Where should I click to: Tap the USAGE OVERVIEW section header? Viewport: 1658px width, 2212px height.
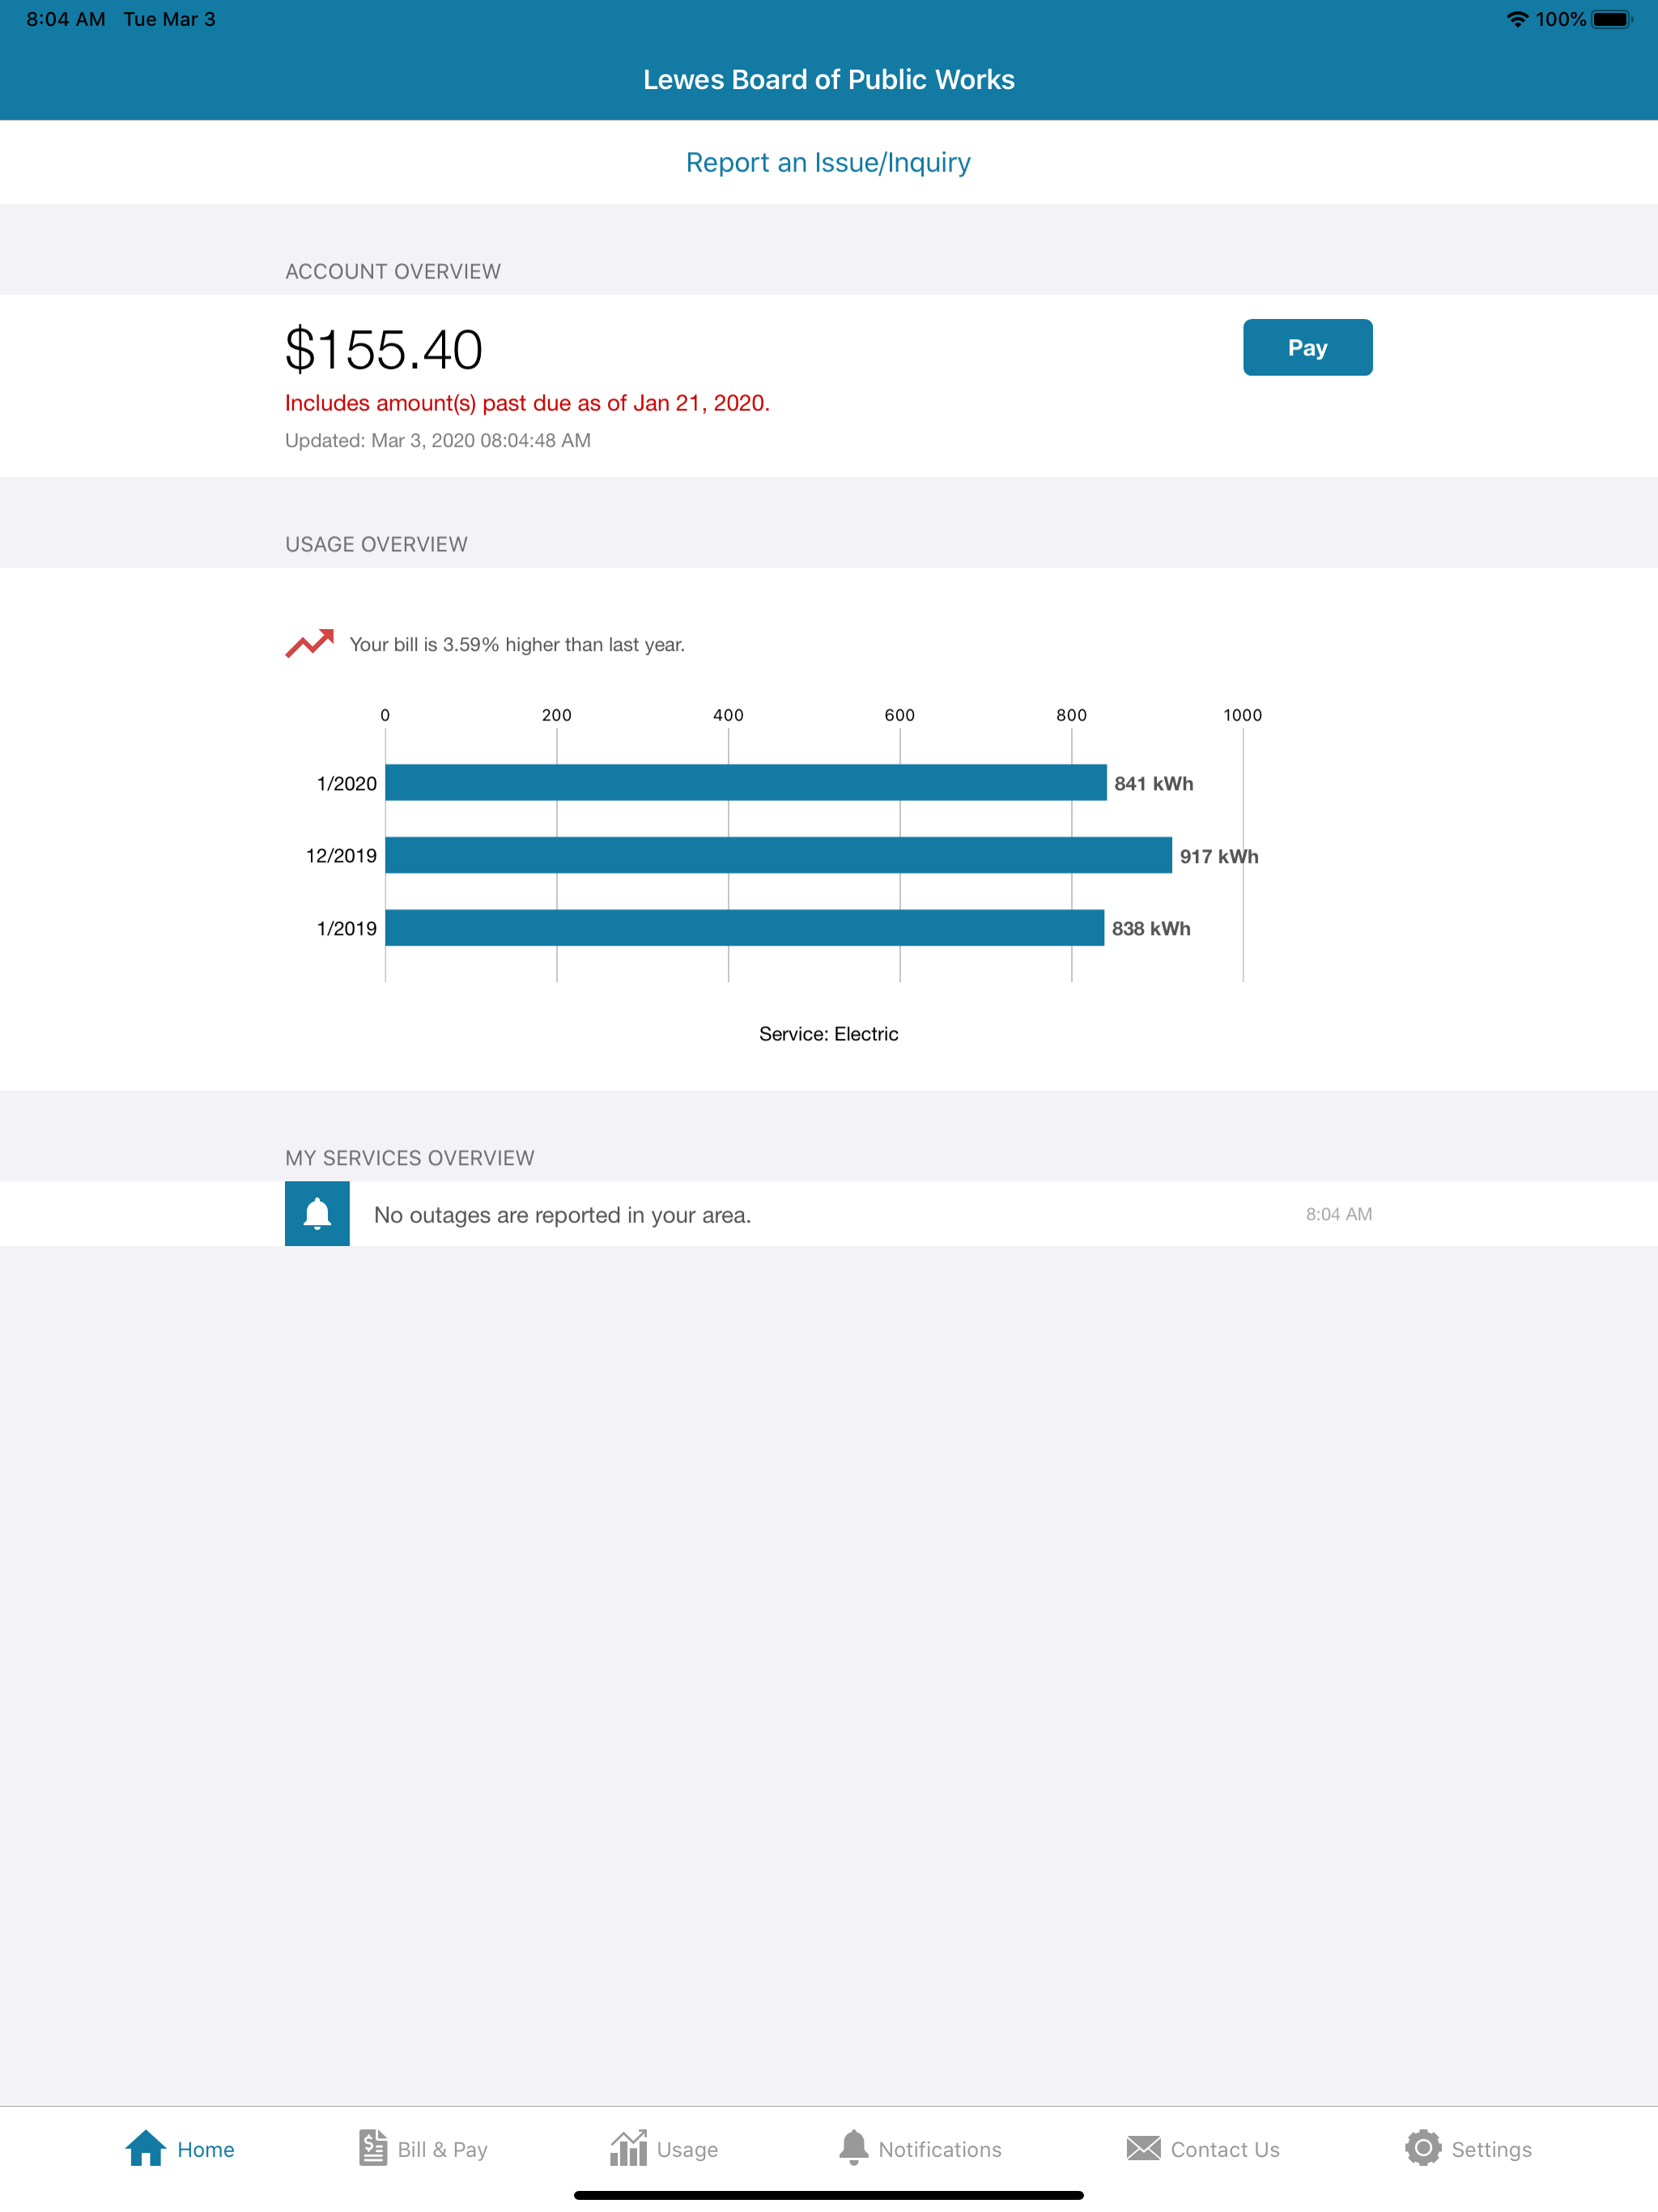point(376,545)
